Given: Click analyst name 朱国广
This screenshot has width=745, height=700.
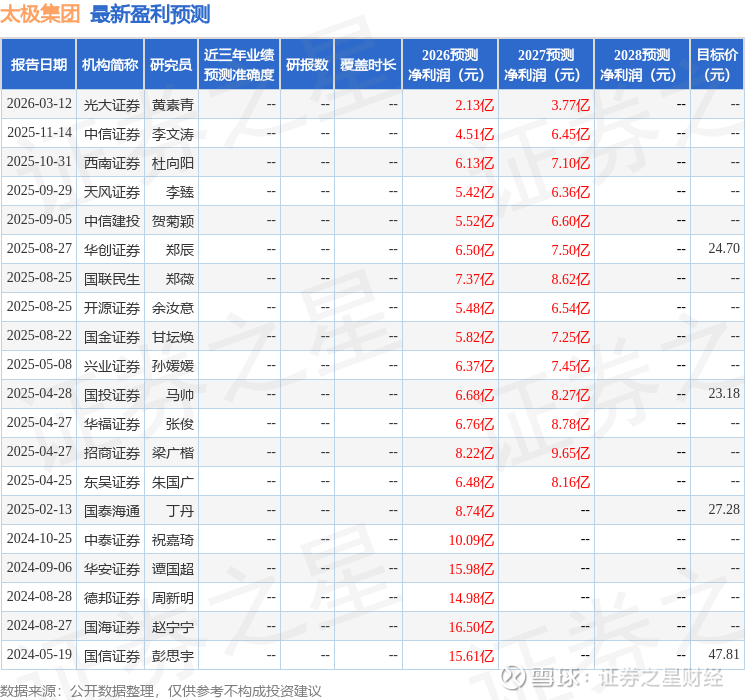Looking at the screenshot, I should point(172,482).
